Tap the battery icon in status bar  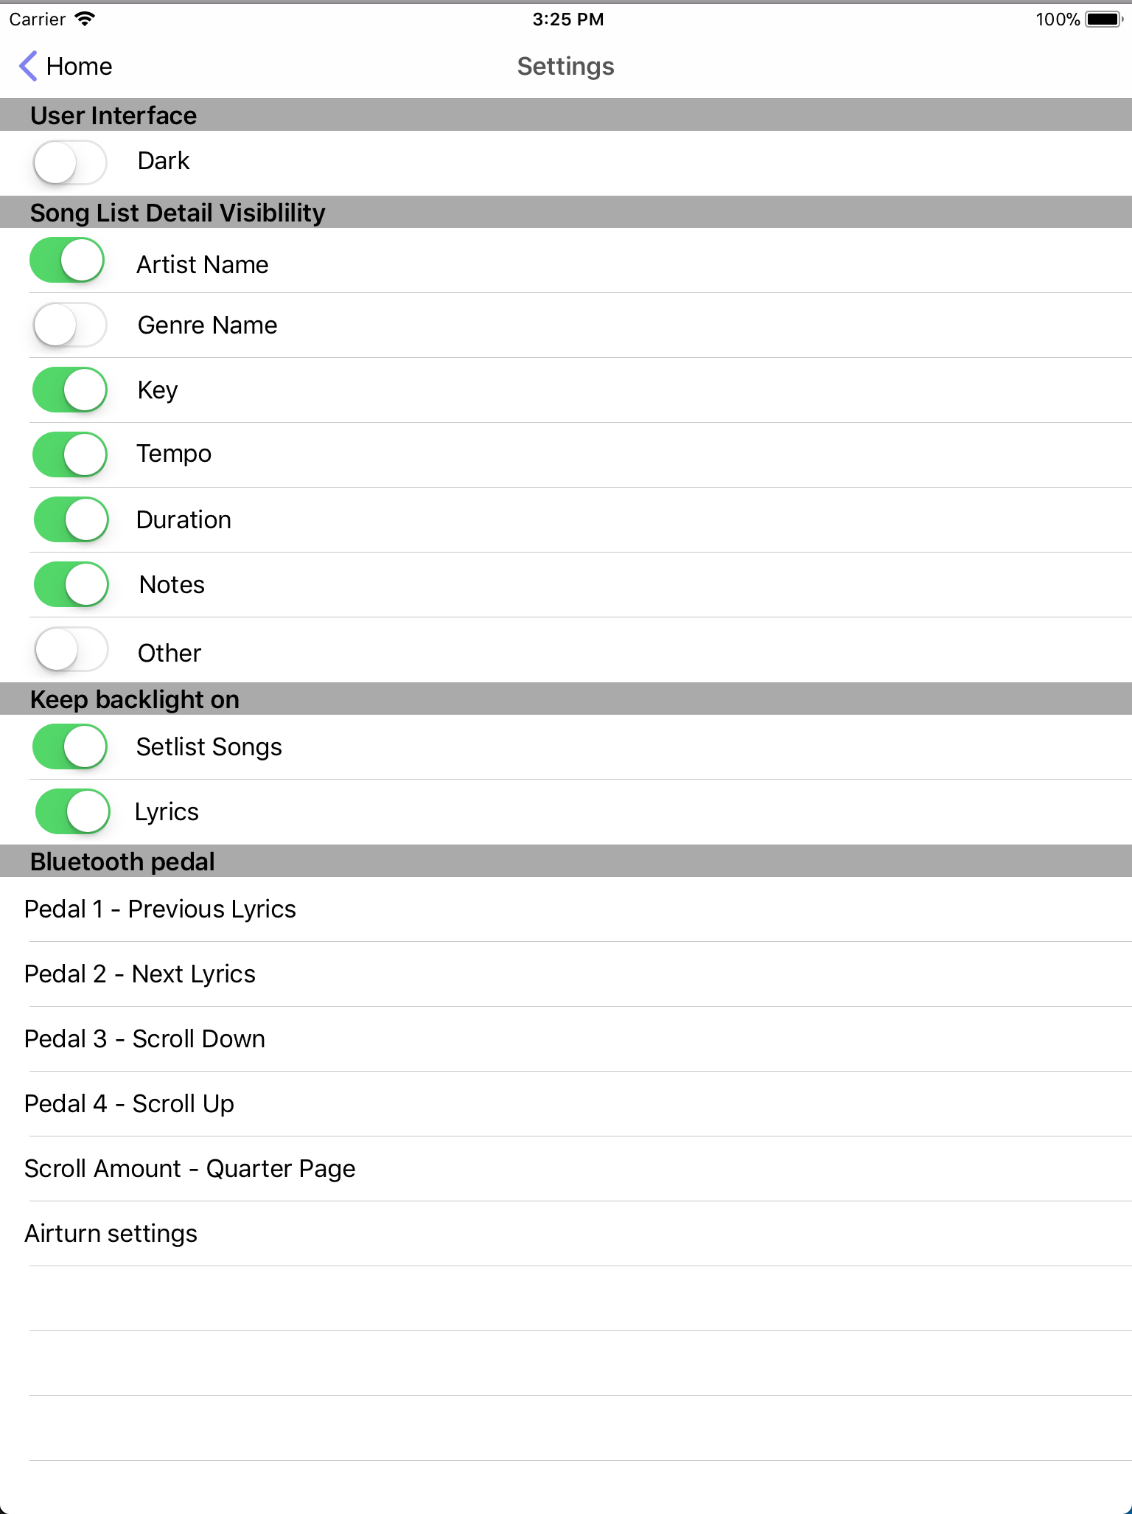1103,17
